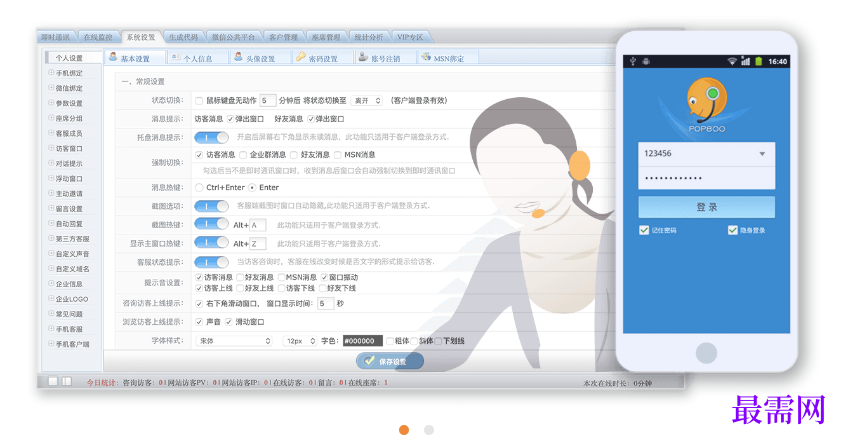844x441 pixels.
Task: Tap the USB icon in phone status bar
Action: click(x=633, y=61)
